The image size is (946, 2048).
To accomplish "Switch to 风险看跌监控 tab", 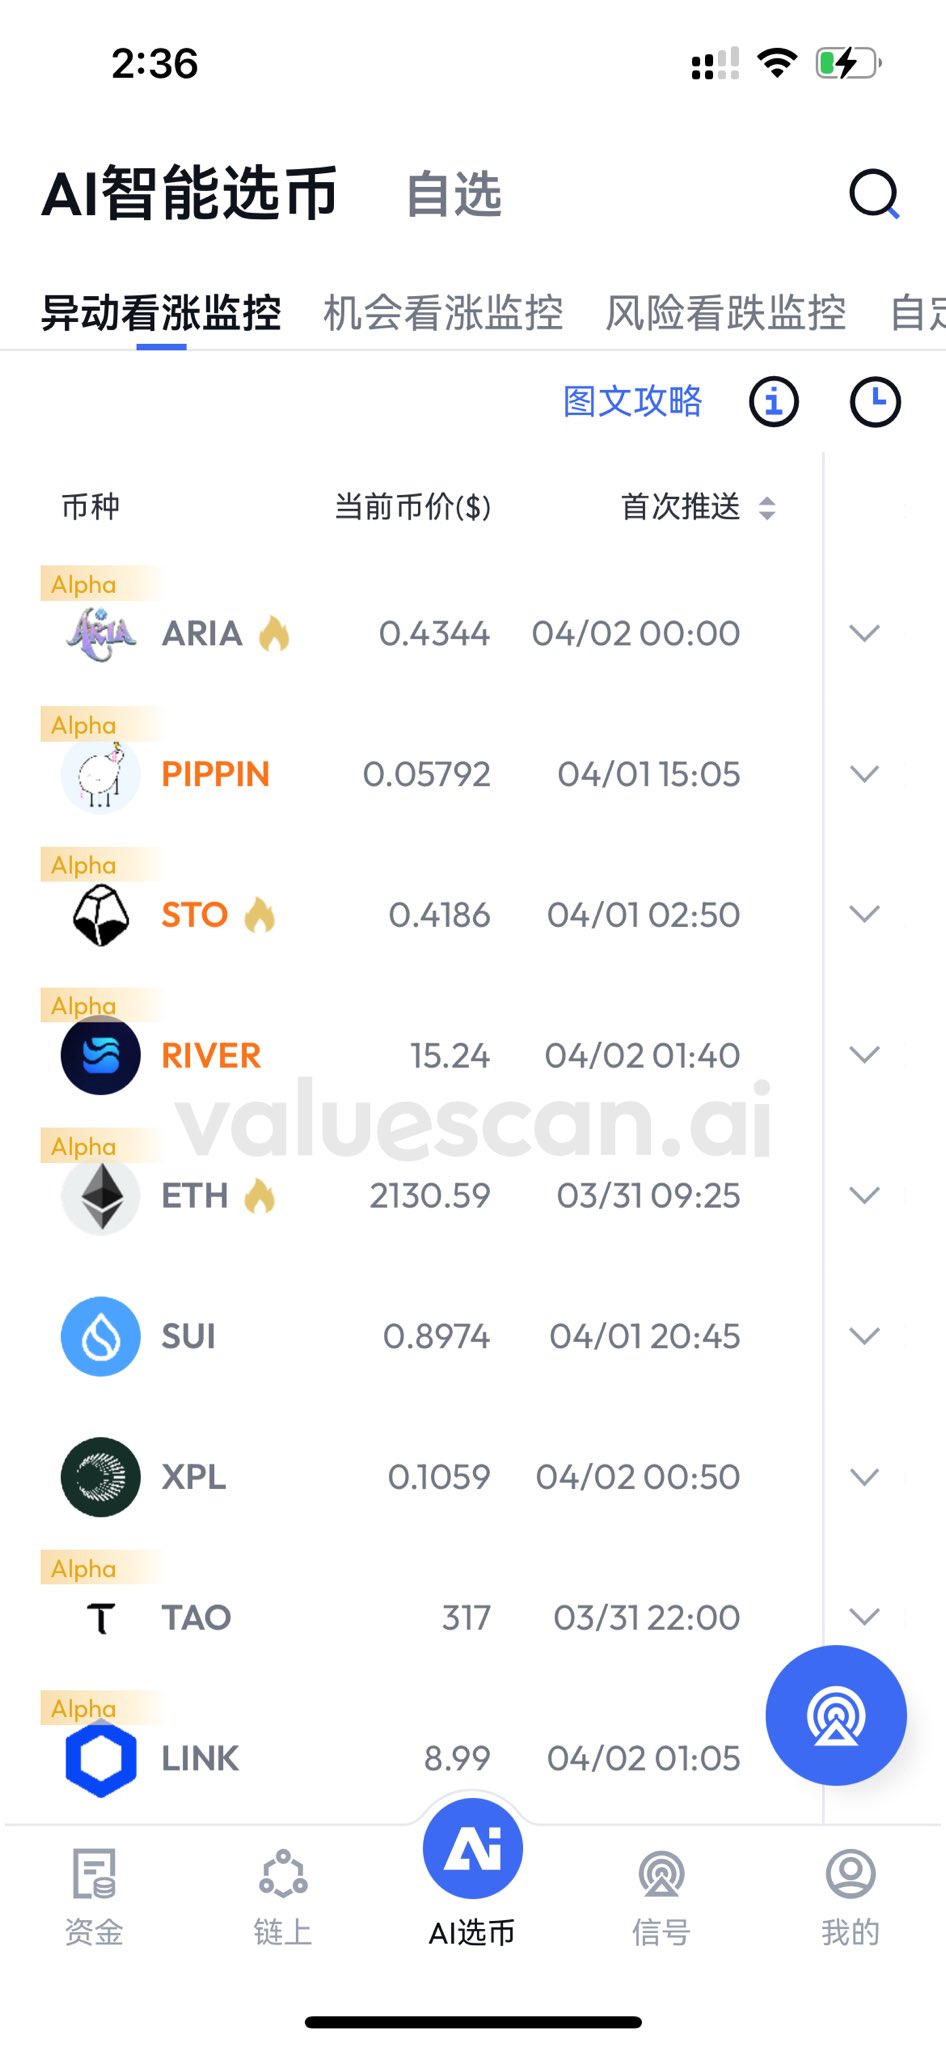I will 726,313.
